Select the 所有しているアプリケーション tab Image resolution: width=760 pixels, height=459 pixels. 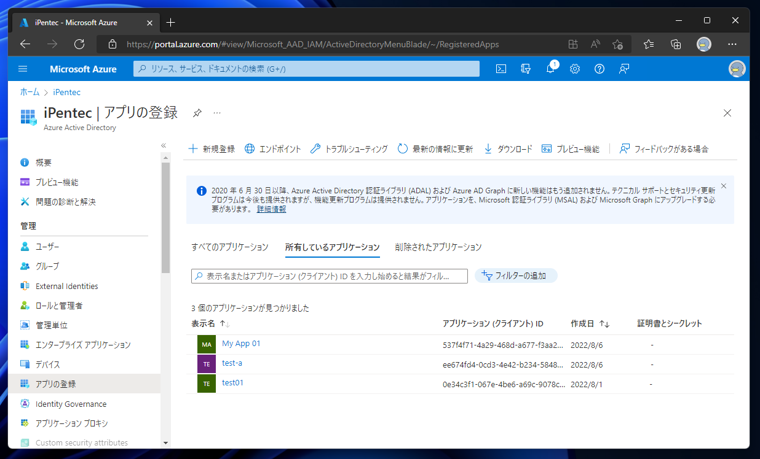(332, 247)
